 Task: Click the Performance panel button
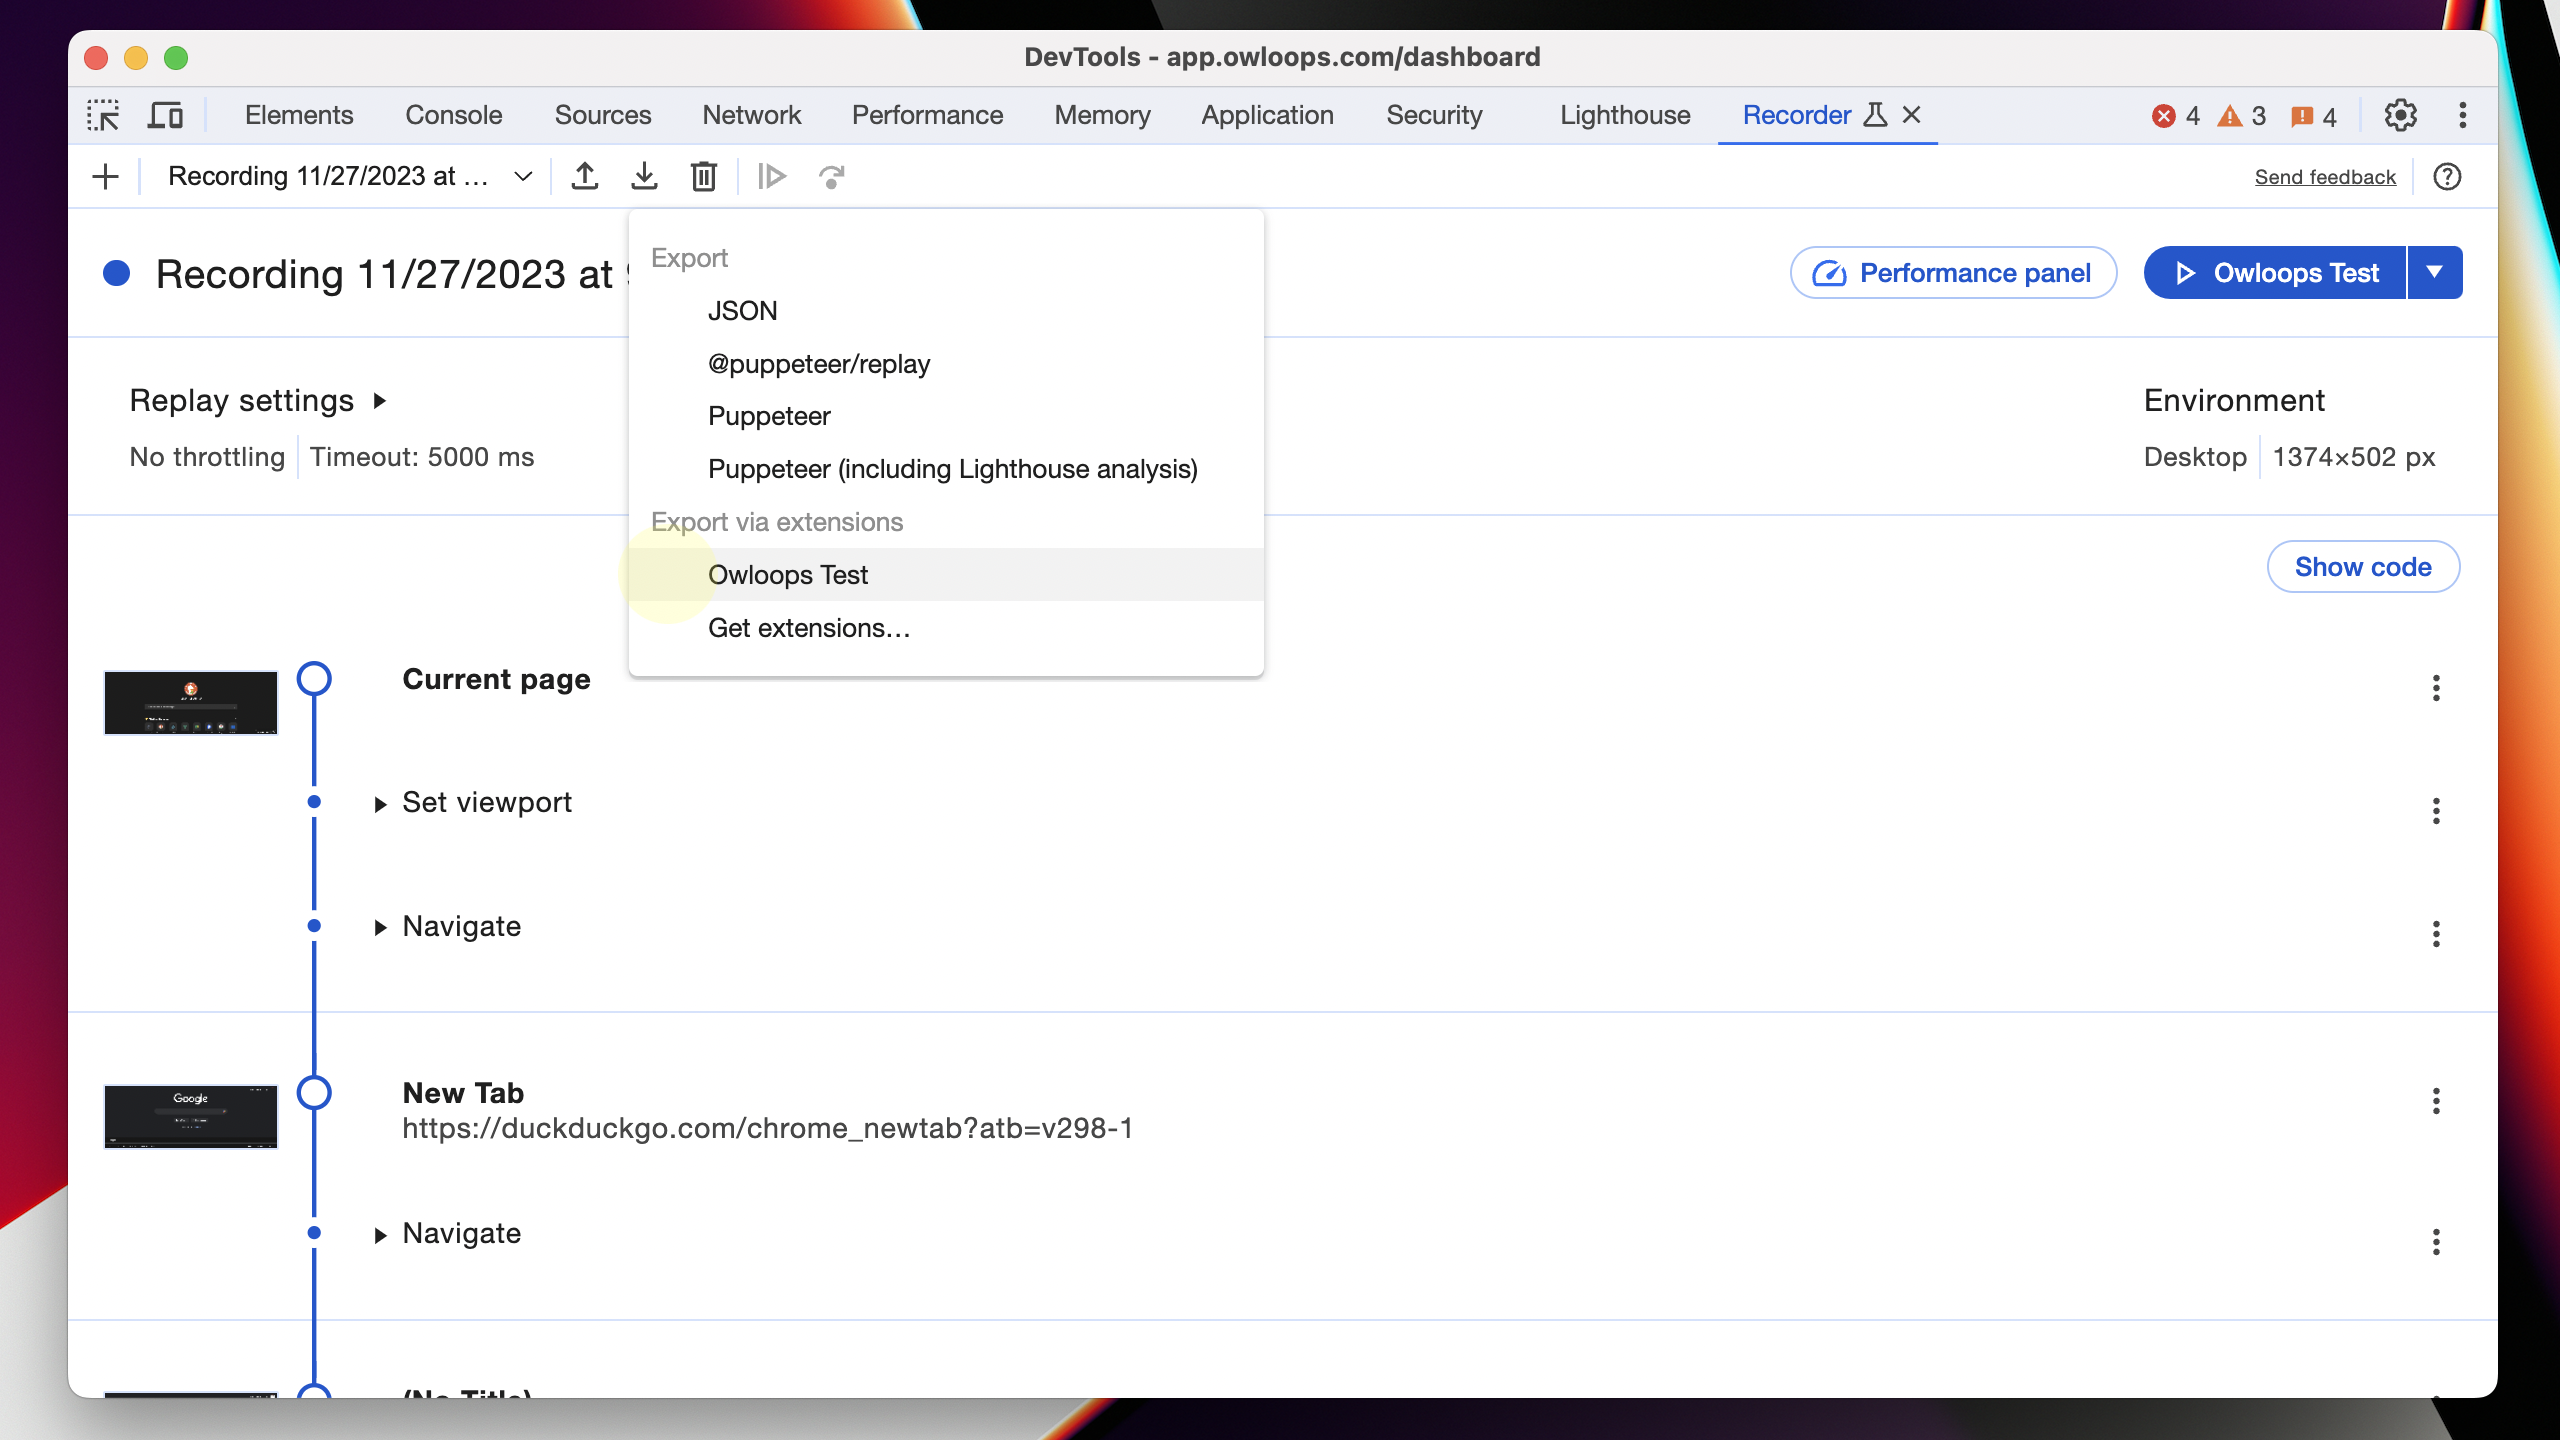pos(1953,273)
